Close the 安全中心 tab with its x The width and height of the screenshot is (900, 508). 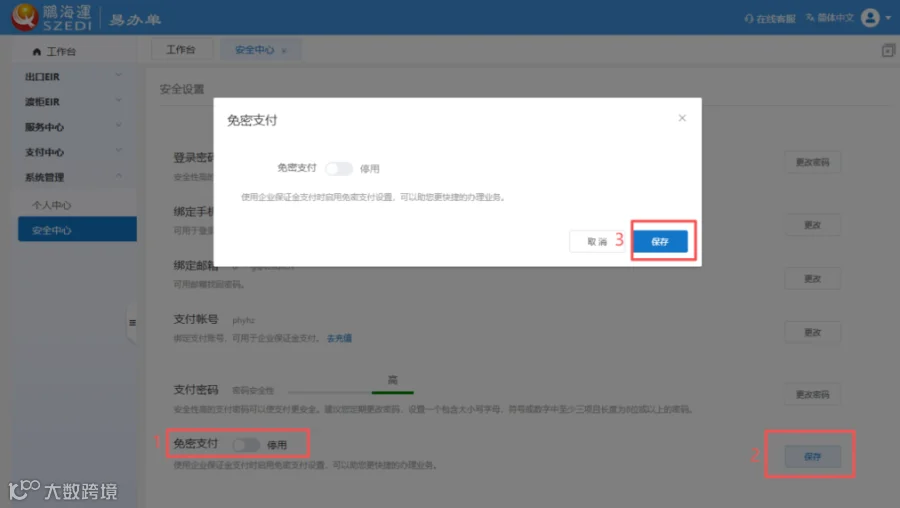coord(284,51)
